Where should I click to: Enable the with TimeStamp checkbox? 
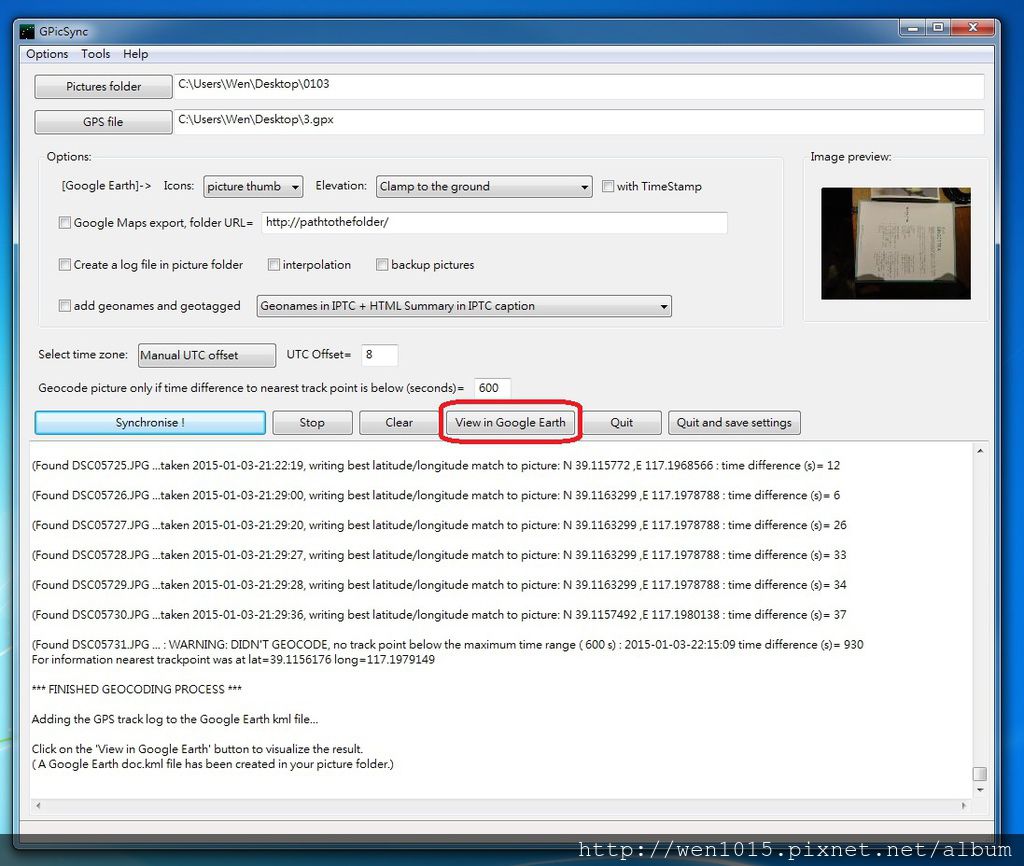608,186
